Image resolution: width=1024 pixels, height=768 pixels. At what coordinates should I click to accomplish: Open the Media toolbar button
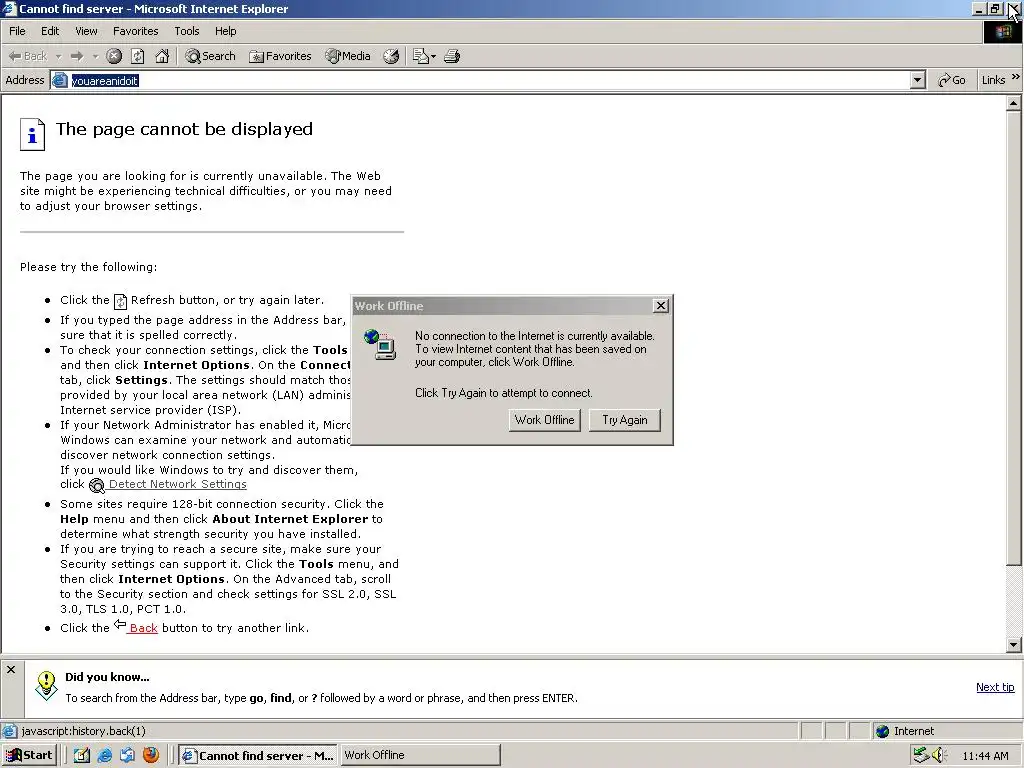pyautogui.click(x=348, y=56)
